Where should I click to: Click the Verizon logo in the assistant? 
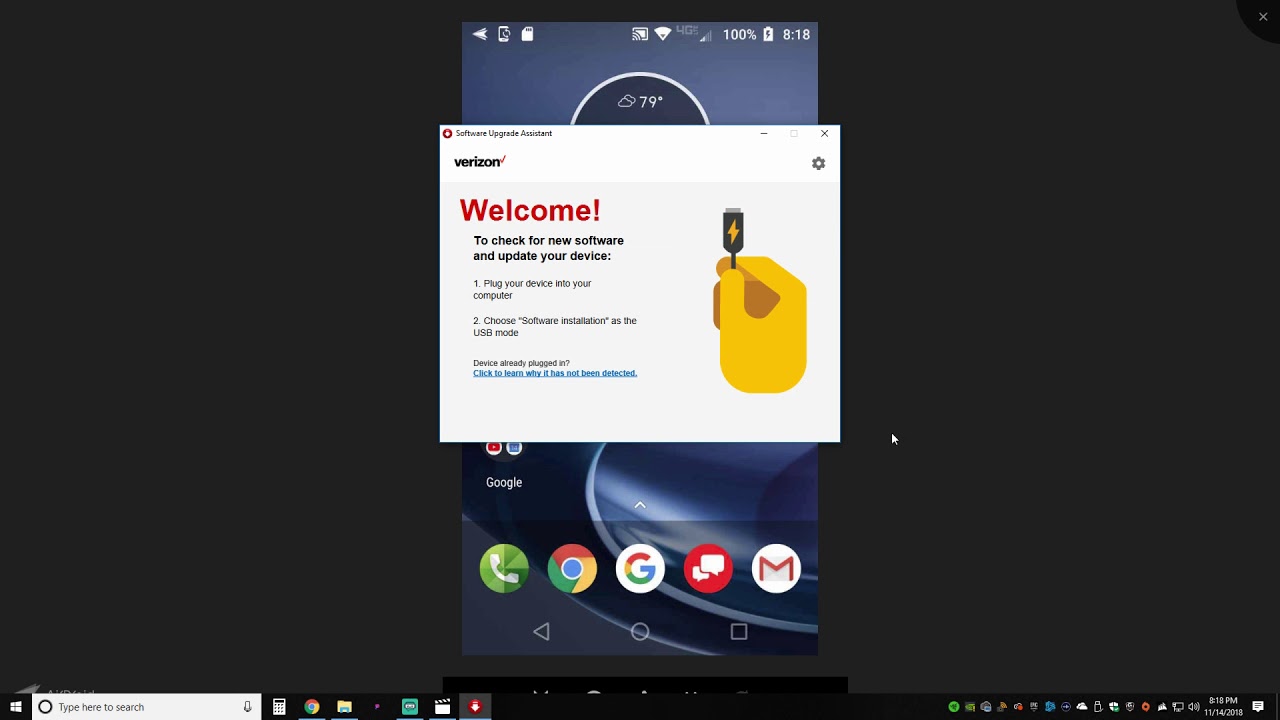pyautogui.click(x=480, y=162)
